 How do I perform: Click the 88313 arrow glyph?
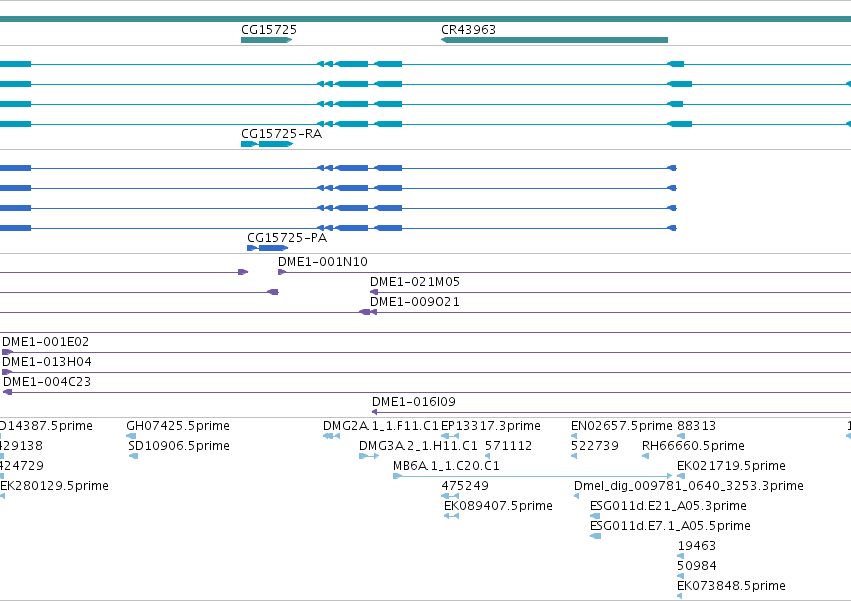(x=681, y=436)
